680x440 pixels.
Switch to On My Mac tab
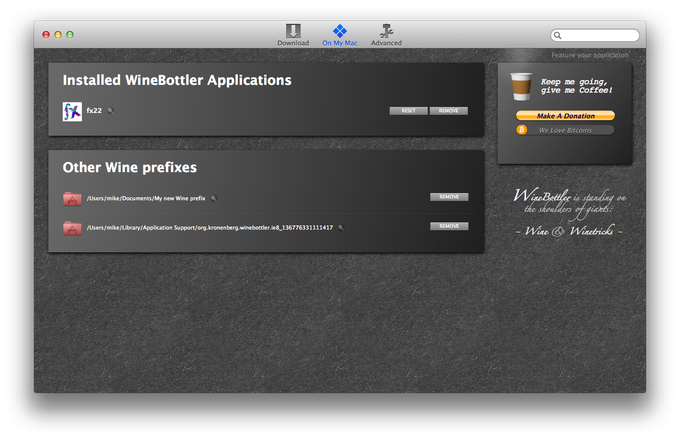(x=340, y=35)
